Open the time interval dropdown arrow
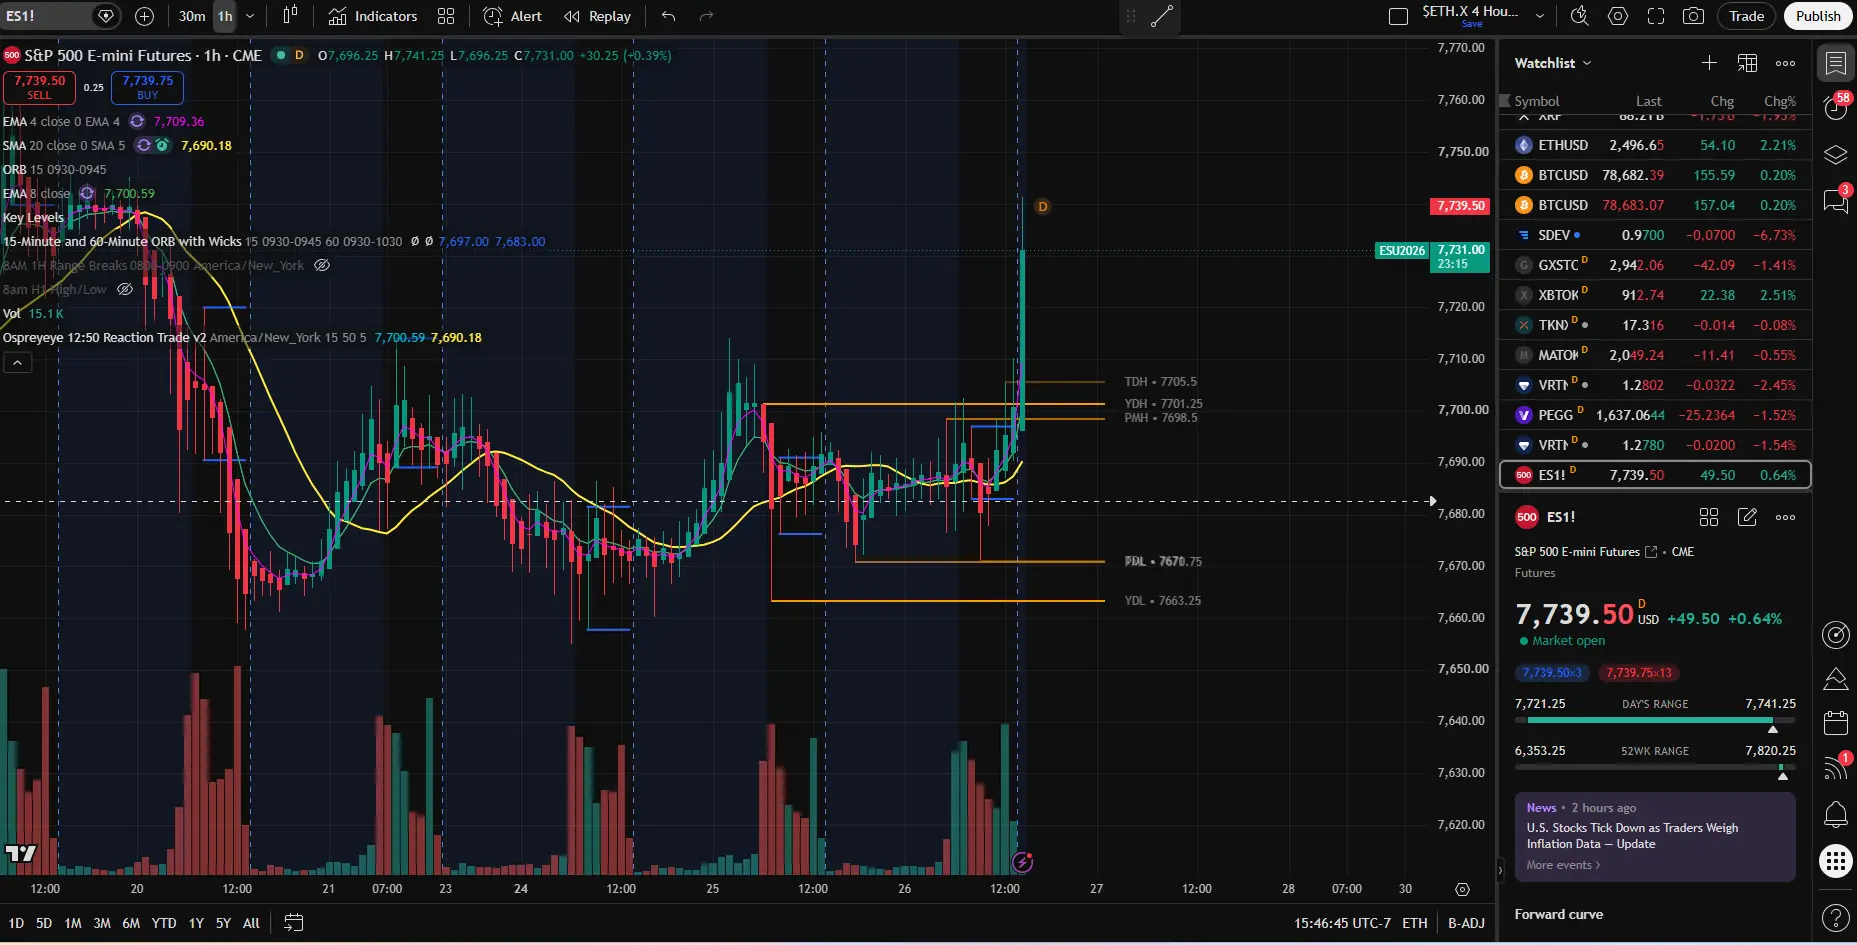This screenshot has height=945, width=1857. 250,16
